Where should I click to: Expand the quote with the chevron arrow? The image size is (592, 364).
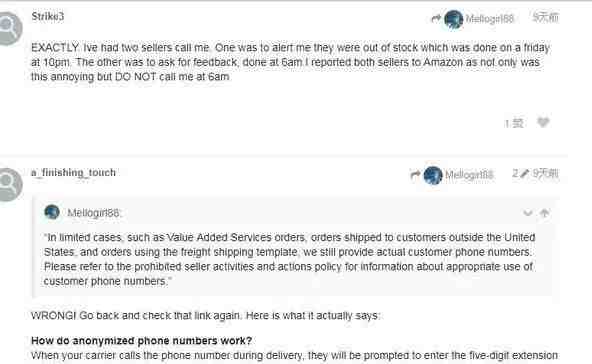click(x=528, y=213)
